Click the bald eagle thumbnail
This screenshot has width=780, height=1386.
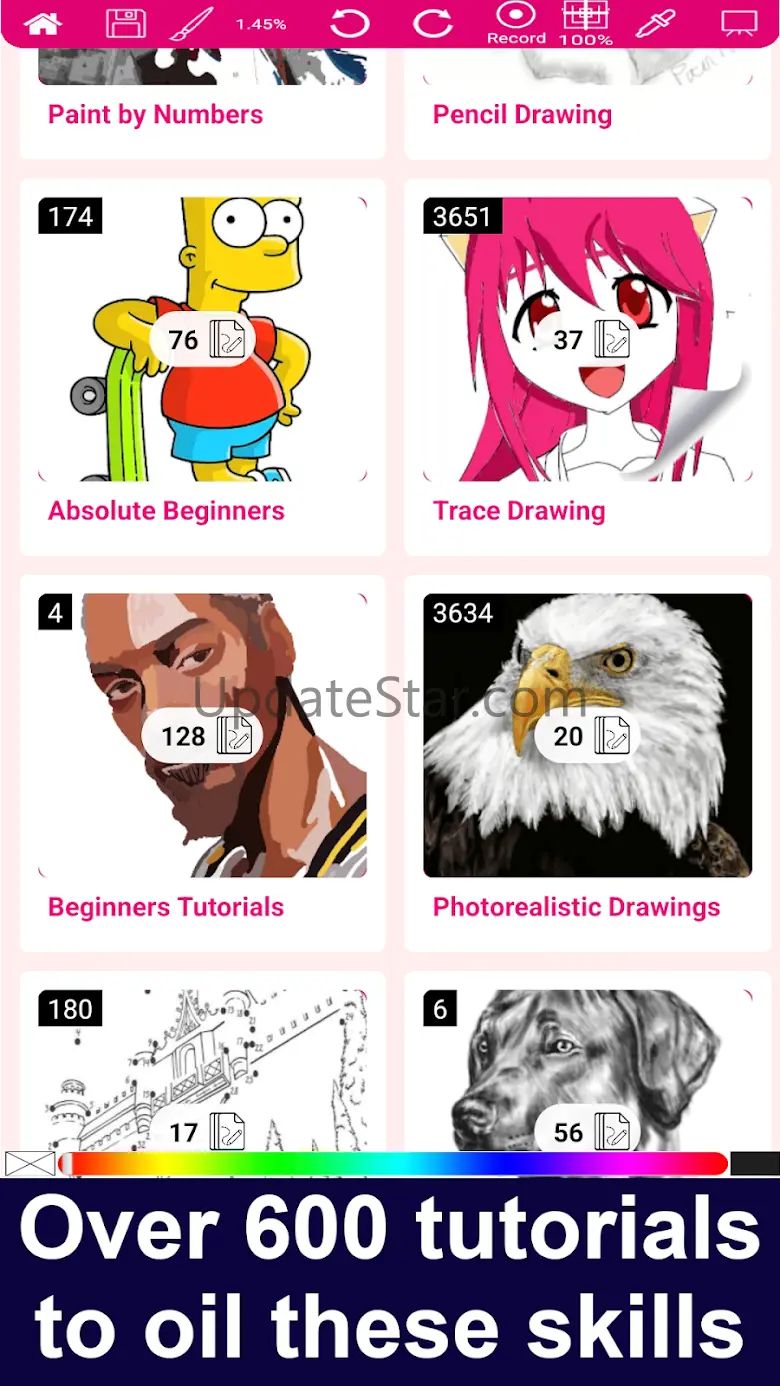click(588, 736)
